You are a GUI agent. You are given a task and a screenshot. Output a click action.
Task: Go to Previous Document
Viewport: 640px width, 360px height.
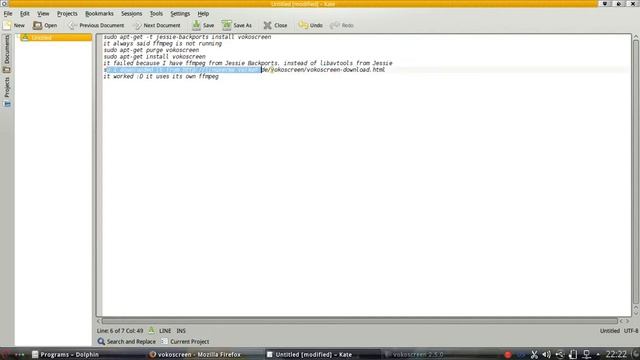coord(96,25)
